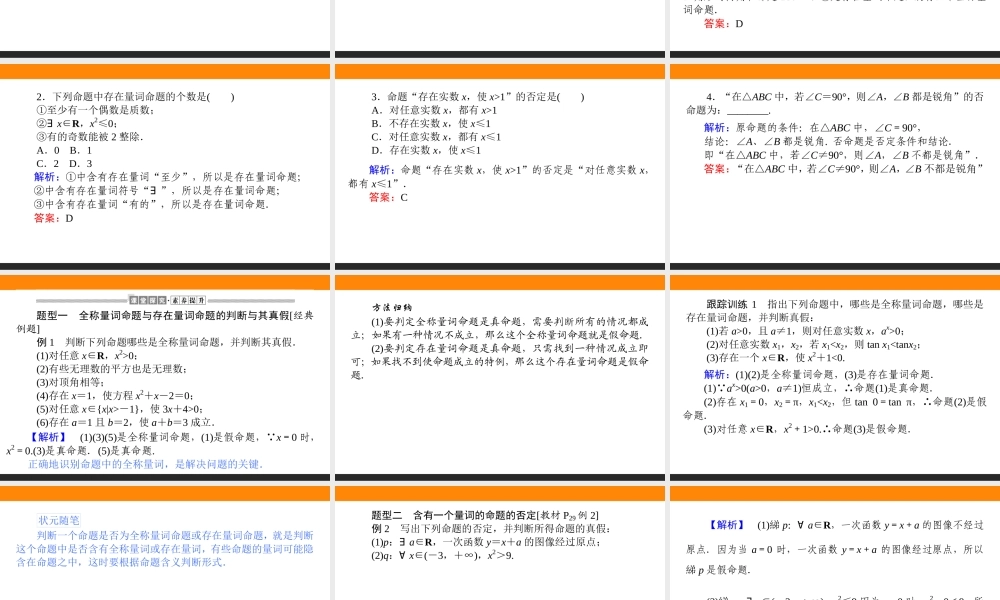Click '答案：D' on the top-right slide
Screen dimensions: 1000x600
(x=723, y=24)
